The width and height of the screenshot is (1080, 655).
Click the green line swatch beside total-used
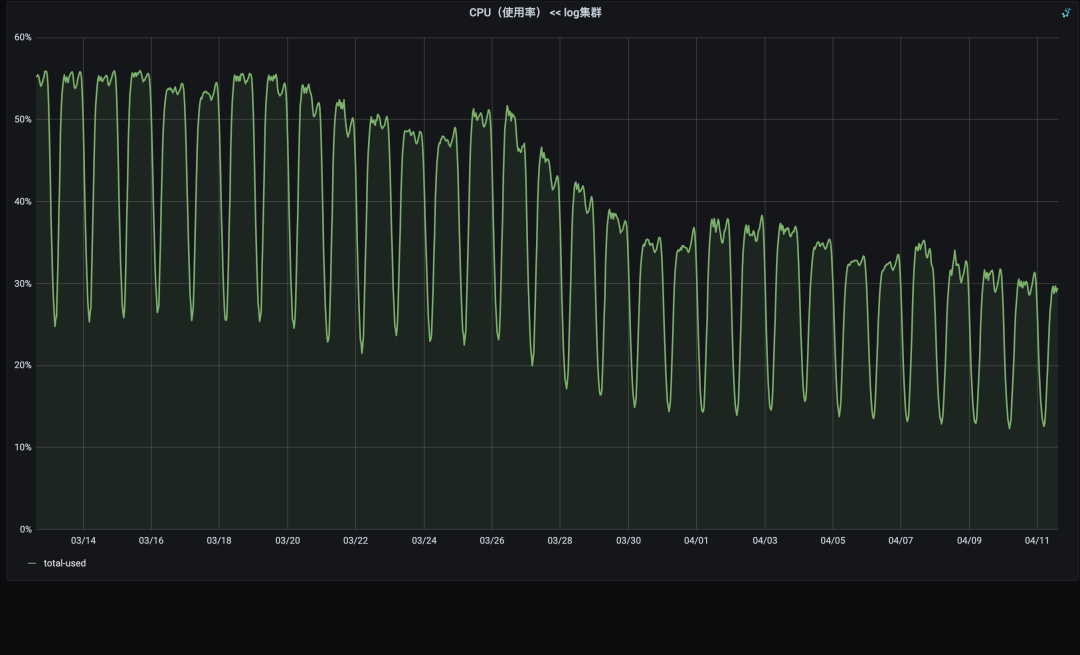click(x=32, y=563)
